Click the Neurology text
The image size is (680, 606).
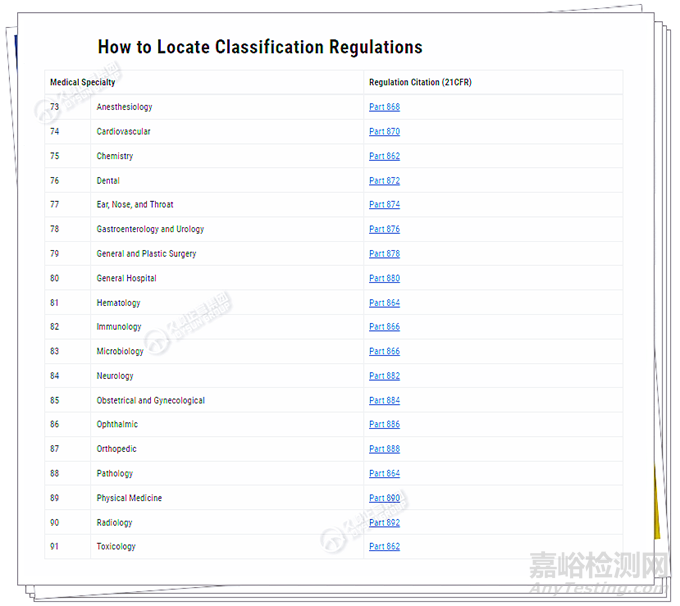click(x=115, y=376)
